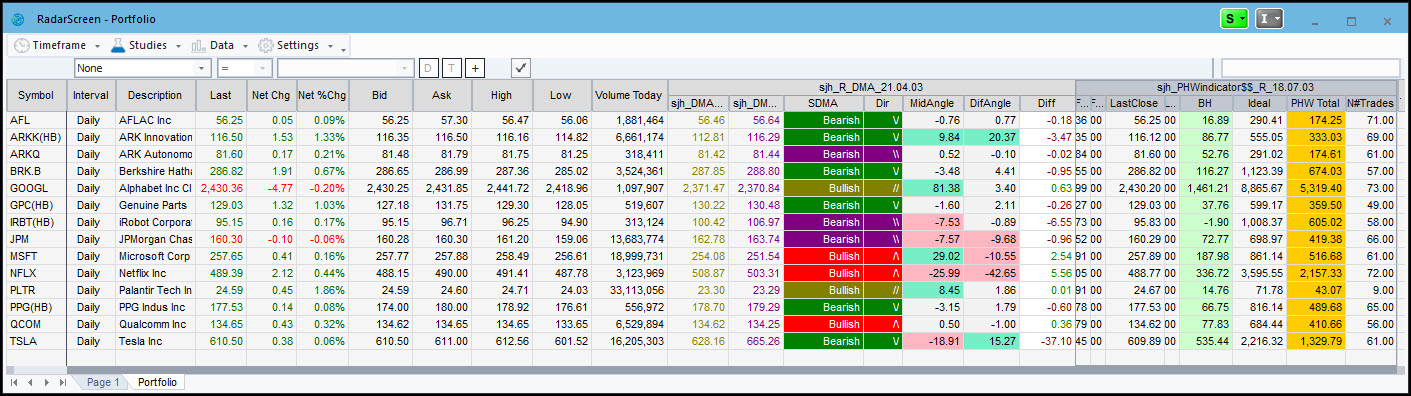Open the Data chart toolbar item
Viewport: 1411px width, 396px height.
point(219,45)
